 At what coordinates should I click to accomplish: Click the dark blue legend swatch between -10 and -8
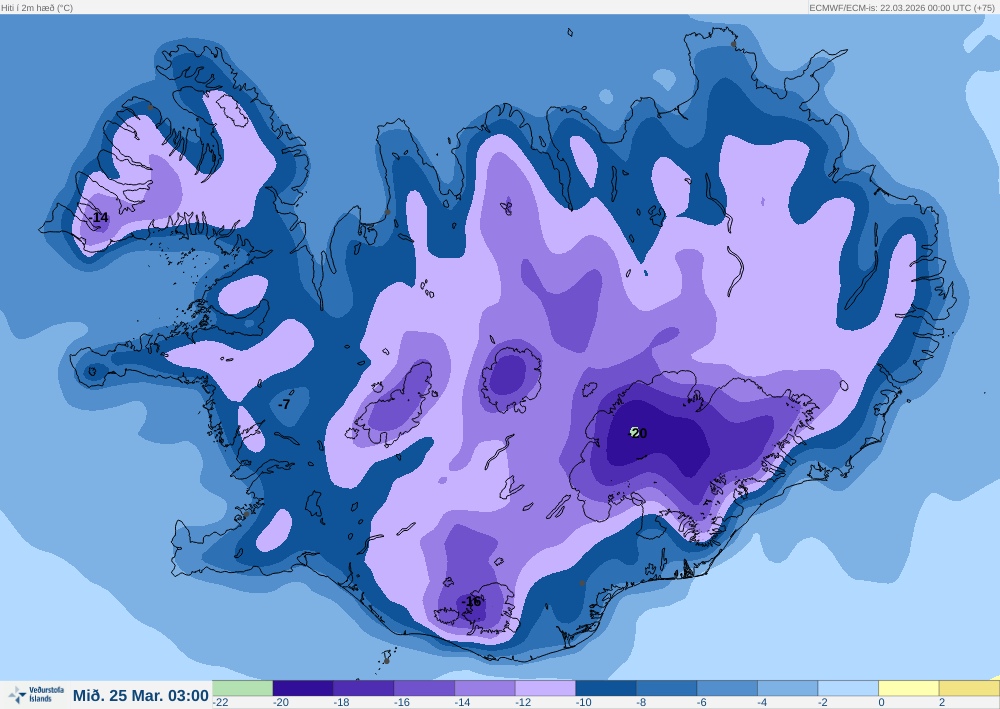click(606, 688)
